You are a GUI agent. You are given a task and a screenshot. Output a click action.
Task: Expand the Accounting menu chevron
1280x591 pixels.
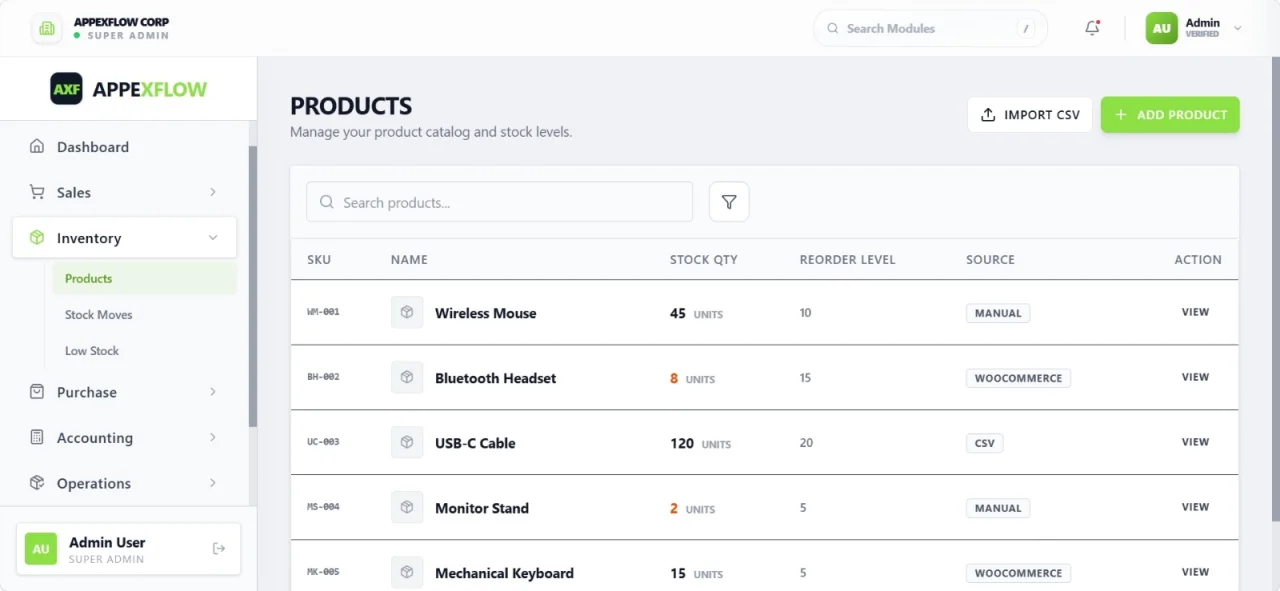point(213,437)
